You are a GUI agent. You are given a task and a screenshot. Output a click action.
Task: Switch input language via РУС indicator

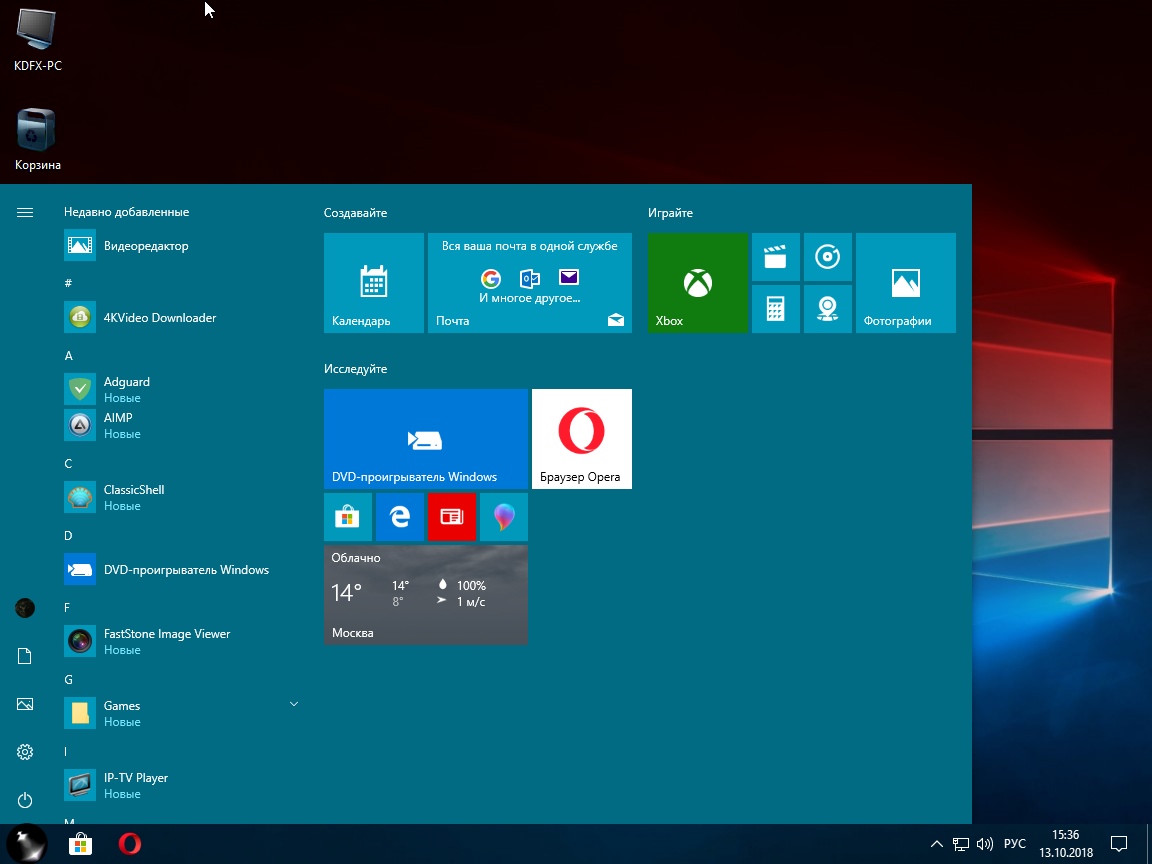point(1014,844)
